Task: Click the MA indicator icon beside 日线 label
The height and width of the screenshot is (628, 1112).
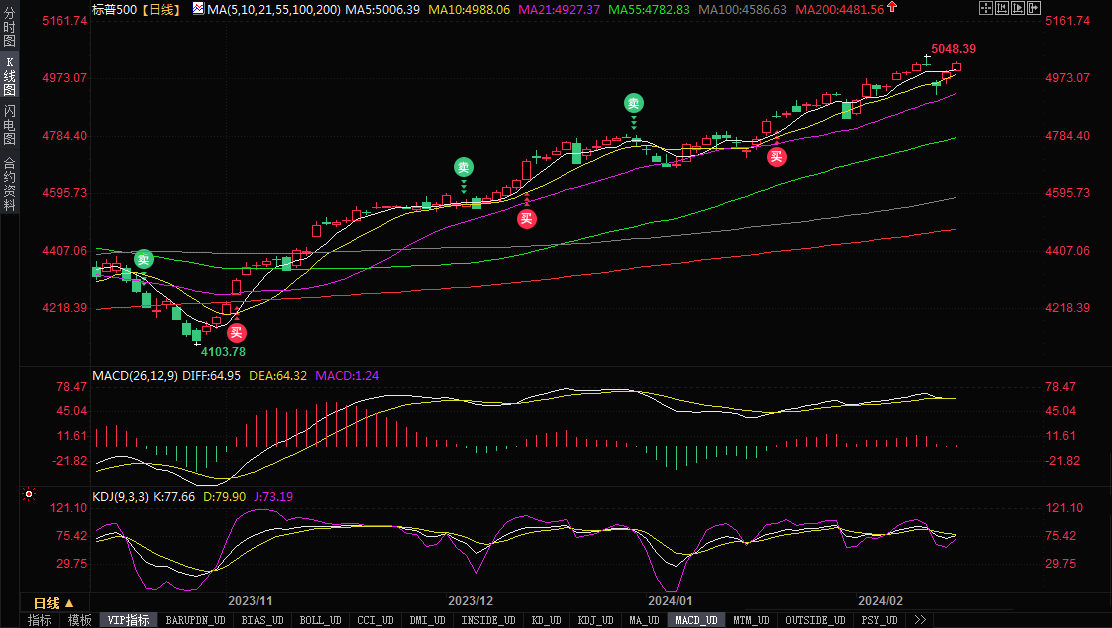Action: 197,9
